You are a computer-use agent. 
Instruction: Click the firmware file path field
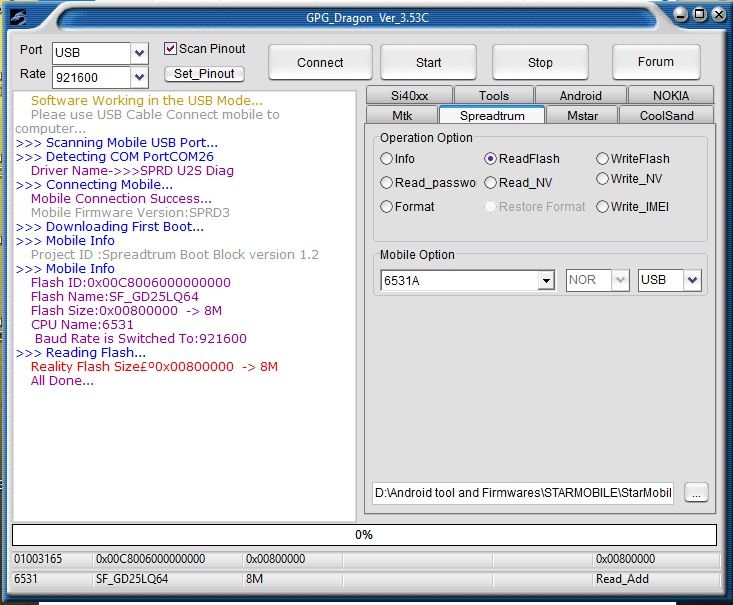click(523, 493)
